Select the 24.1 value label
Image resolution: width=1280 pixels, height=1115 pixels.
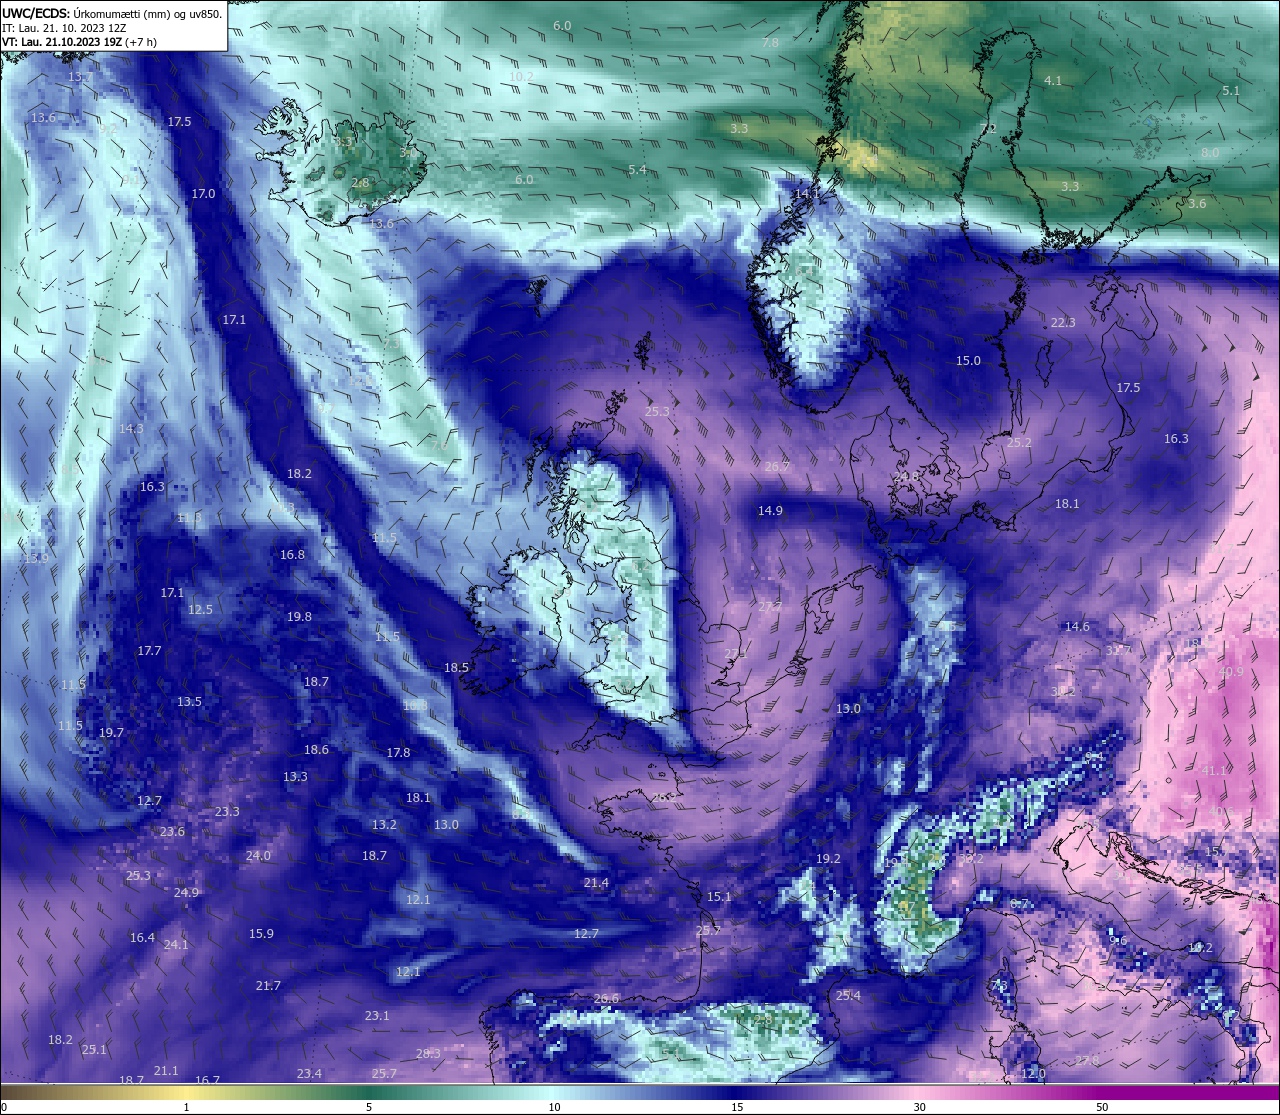(x=176, y=945)
